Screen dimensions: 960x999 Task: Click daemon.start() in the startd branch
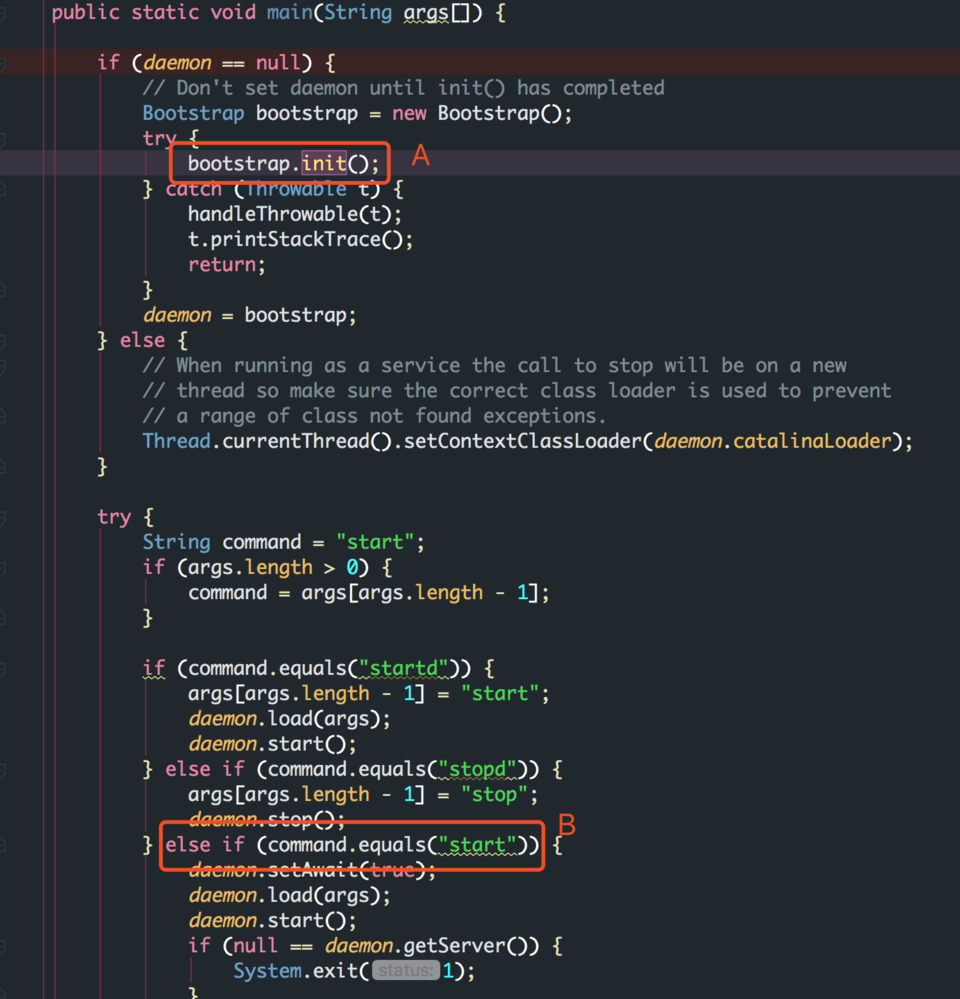pyautogui.click(x=272, y=744)
